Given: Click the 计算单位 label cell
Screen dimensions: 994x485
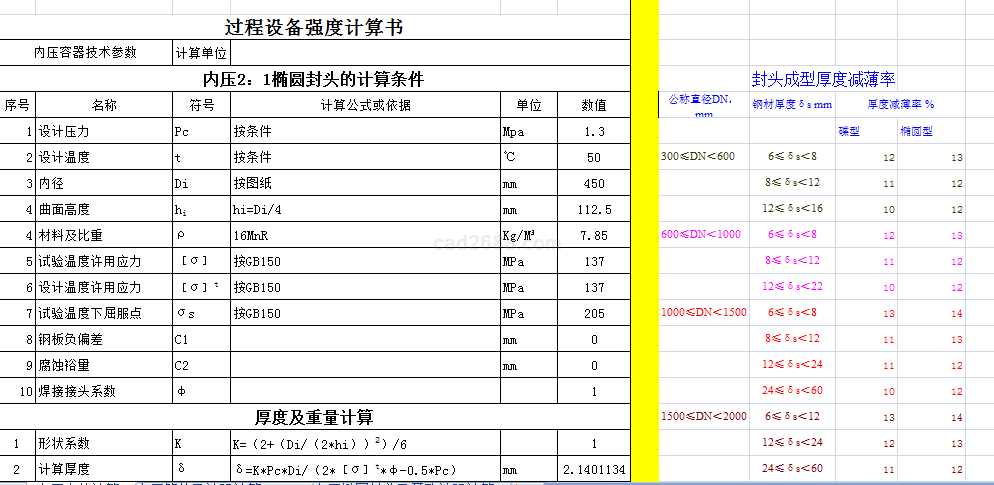Looking at the screenshot, I should (x=201, y=53).
